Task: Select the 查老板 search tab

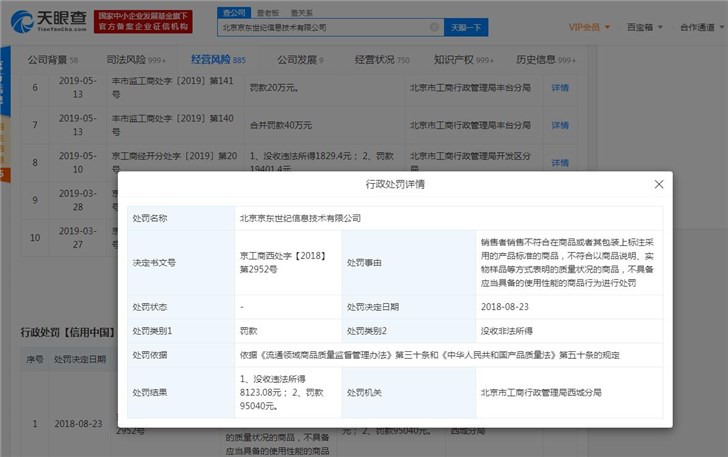Action: pos(268,13)
